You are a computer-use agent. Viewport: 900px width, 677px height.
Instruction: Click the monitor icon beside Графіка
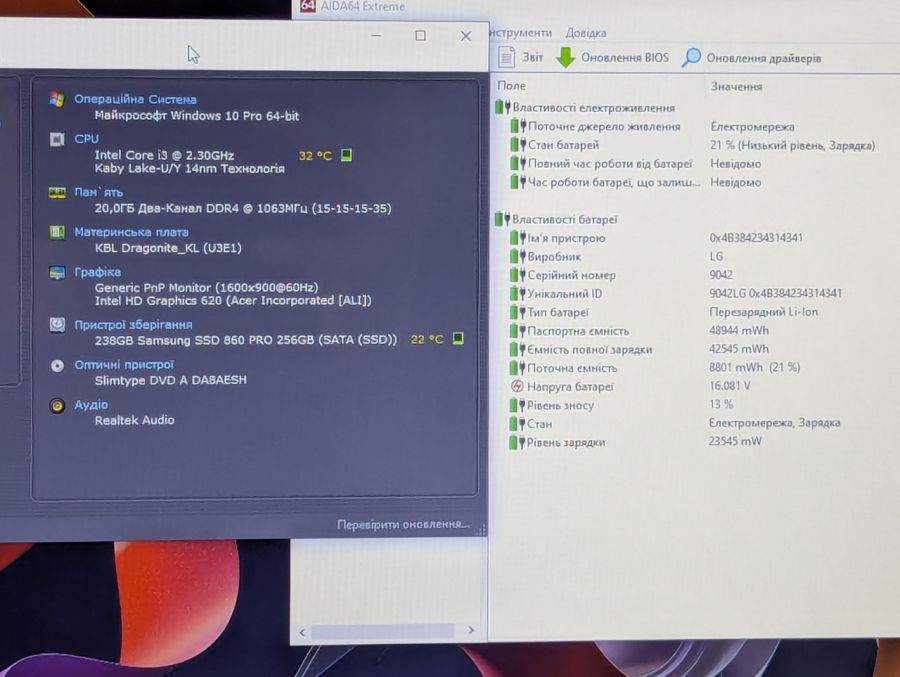click(57, 272)
